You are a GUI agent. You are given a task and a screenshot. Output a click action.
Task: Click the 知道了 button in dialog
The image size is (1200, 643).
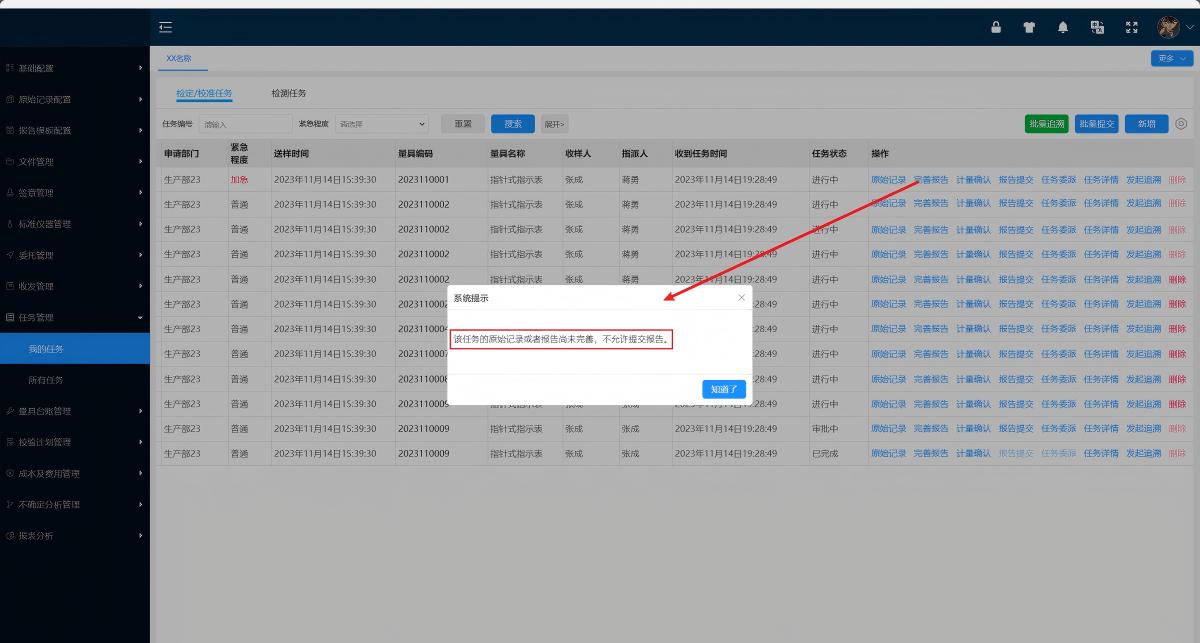tap(724, 389)
